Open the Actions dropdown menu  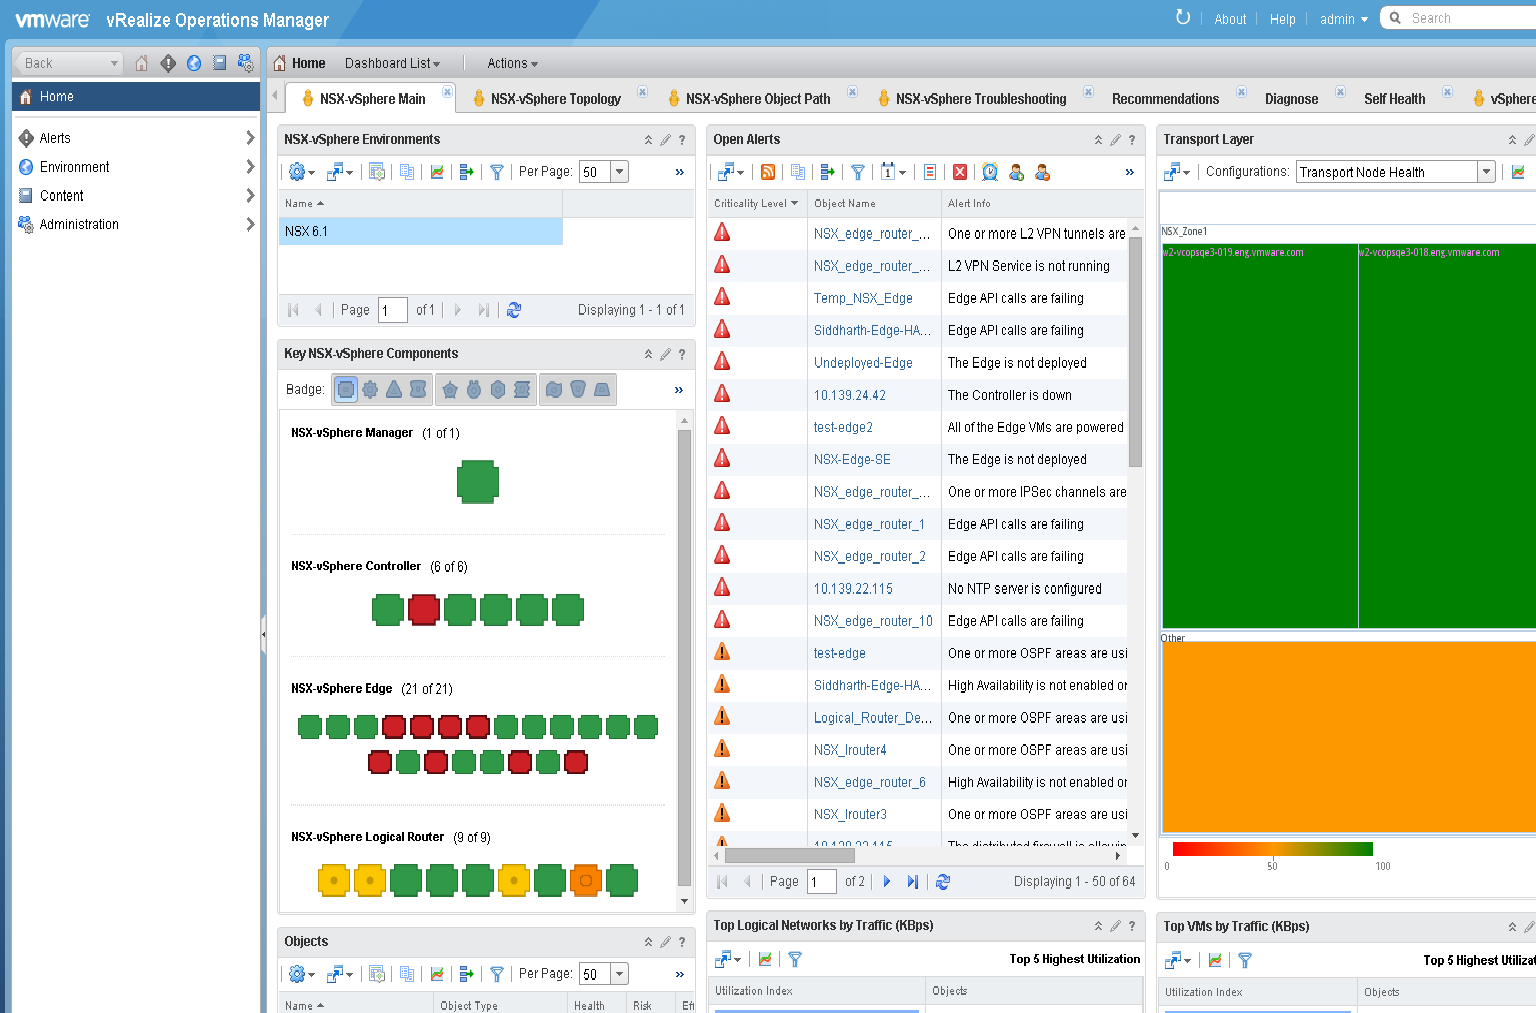(x=512, y=63)
